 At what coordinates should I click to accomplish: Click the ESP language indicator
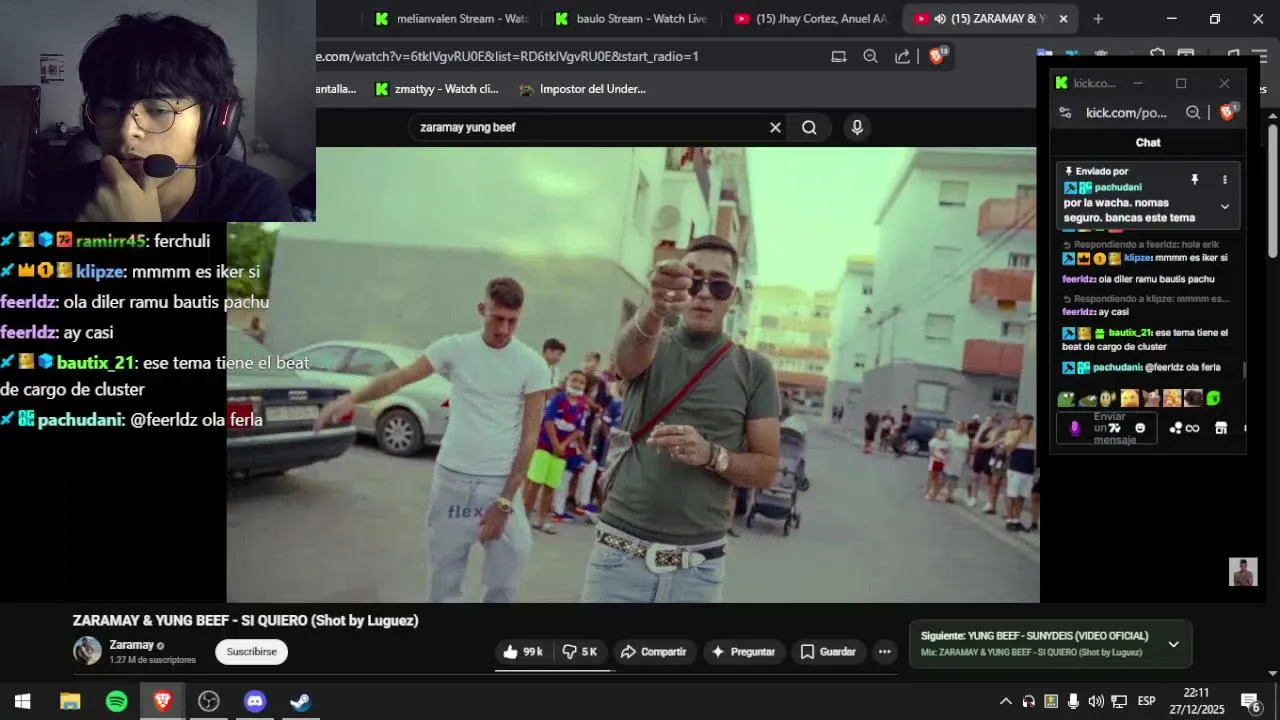(x=1147, y=701)
